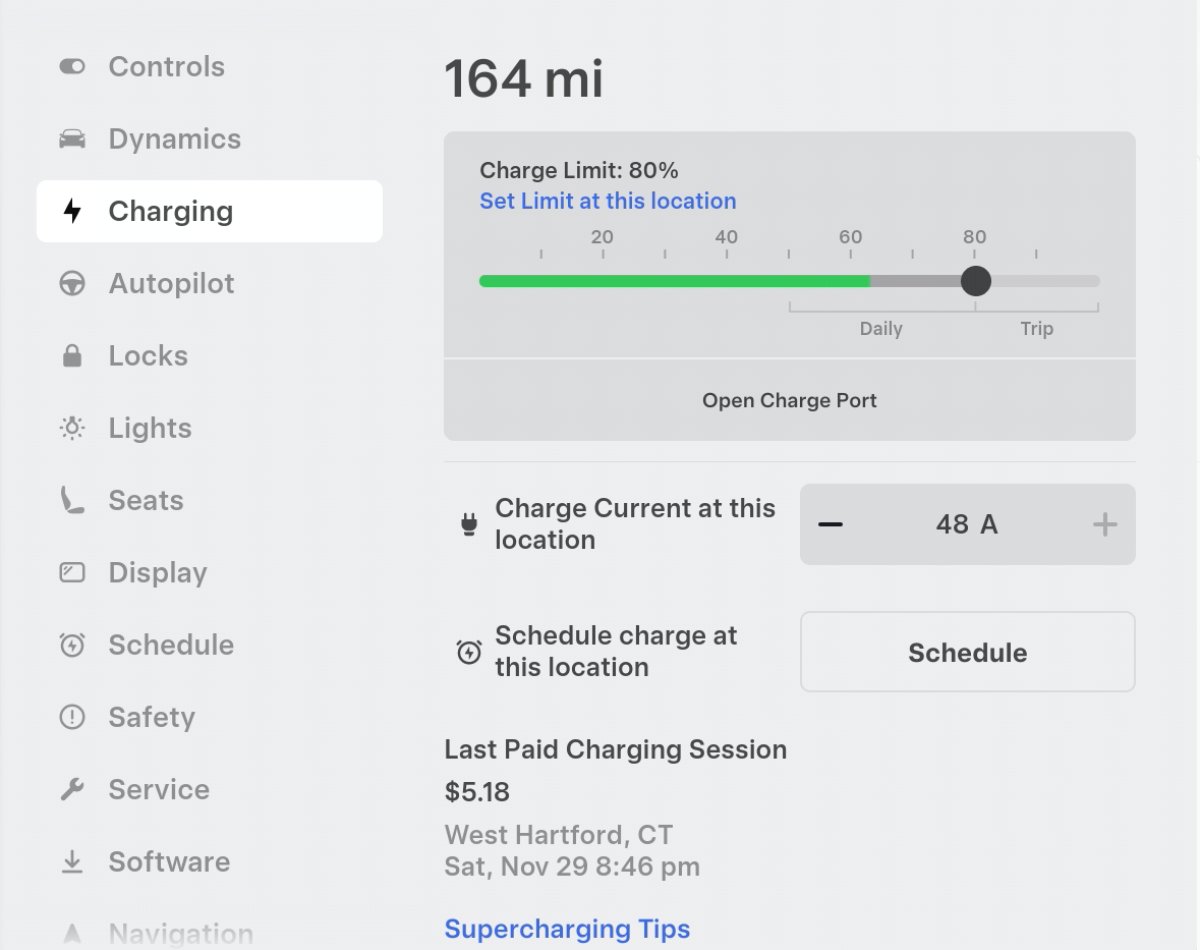Screen dimensions: 1200x950
Task: Open the Schedule menu item in sidebar
Action: coord(171,645)
